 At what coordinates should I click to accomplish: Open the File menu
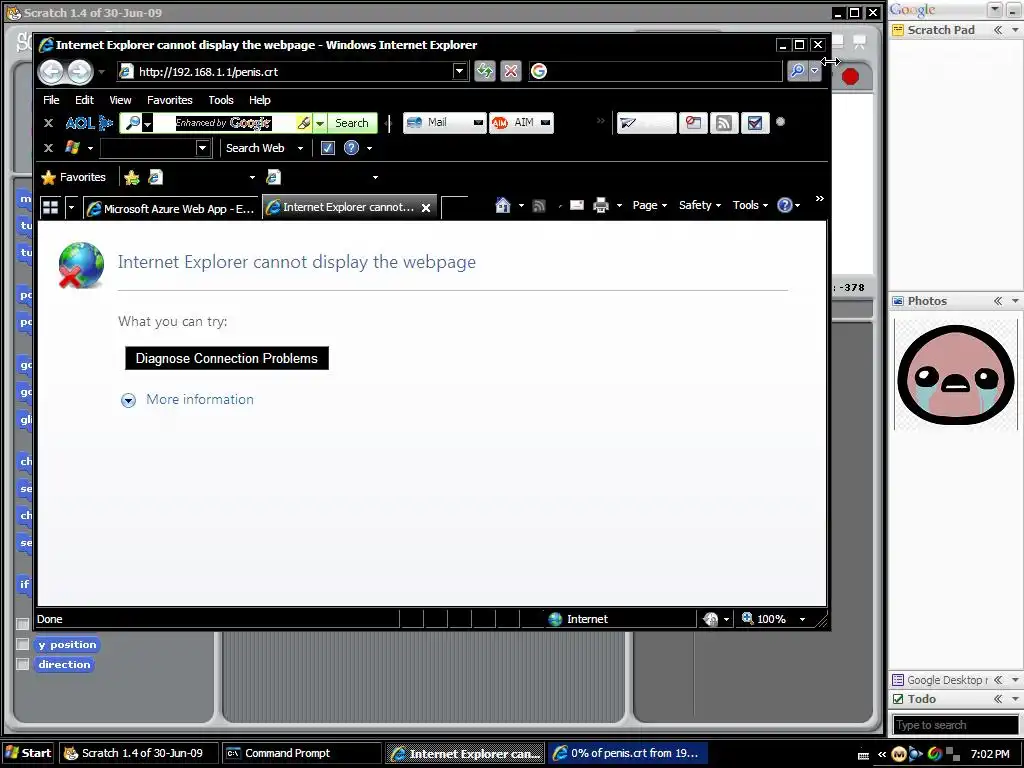(51, 100)
